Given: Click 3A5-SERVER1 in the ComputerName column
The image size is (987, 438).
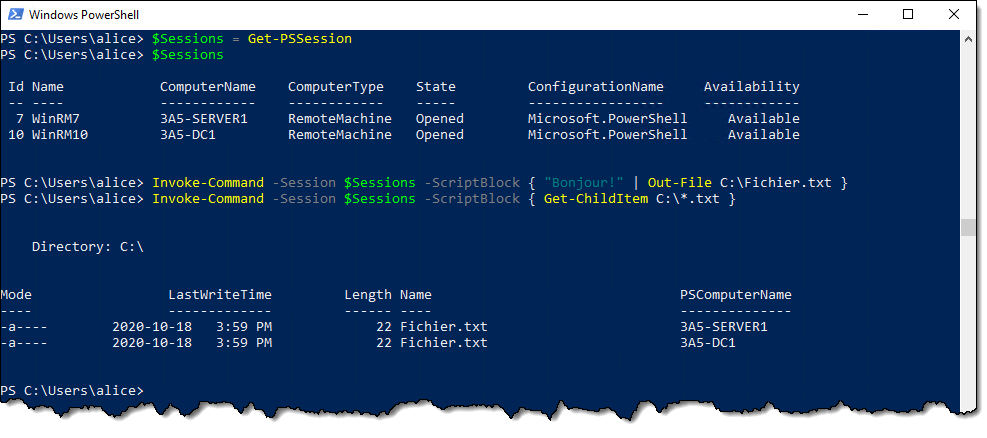Looking at the screenshot, I should click(203, 118).
